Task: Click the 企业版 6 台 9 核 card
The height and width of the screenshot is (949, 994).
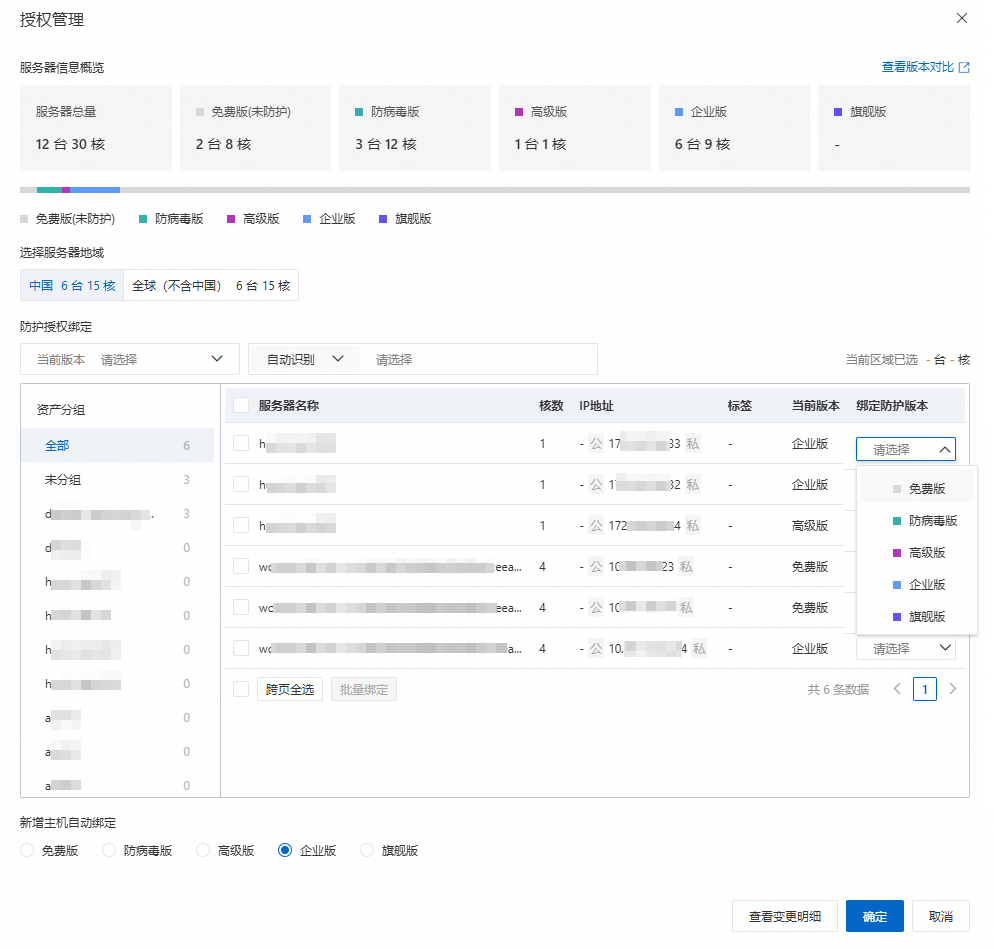Action: (734, 128)
